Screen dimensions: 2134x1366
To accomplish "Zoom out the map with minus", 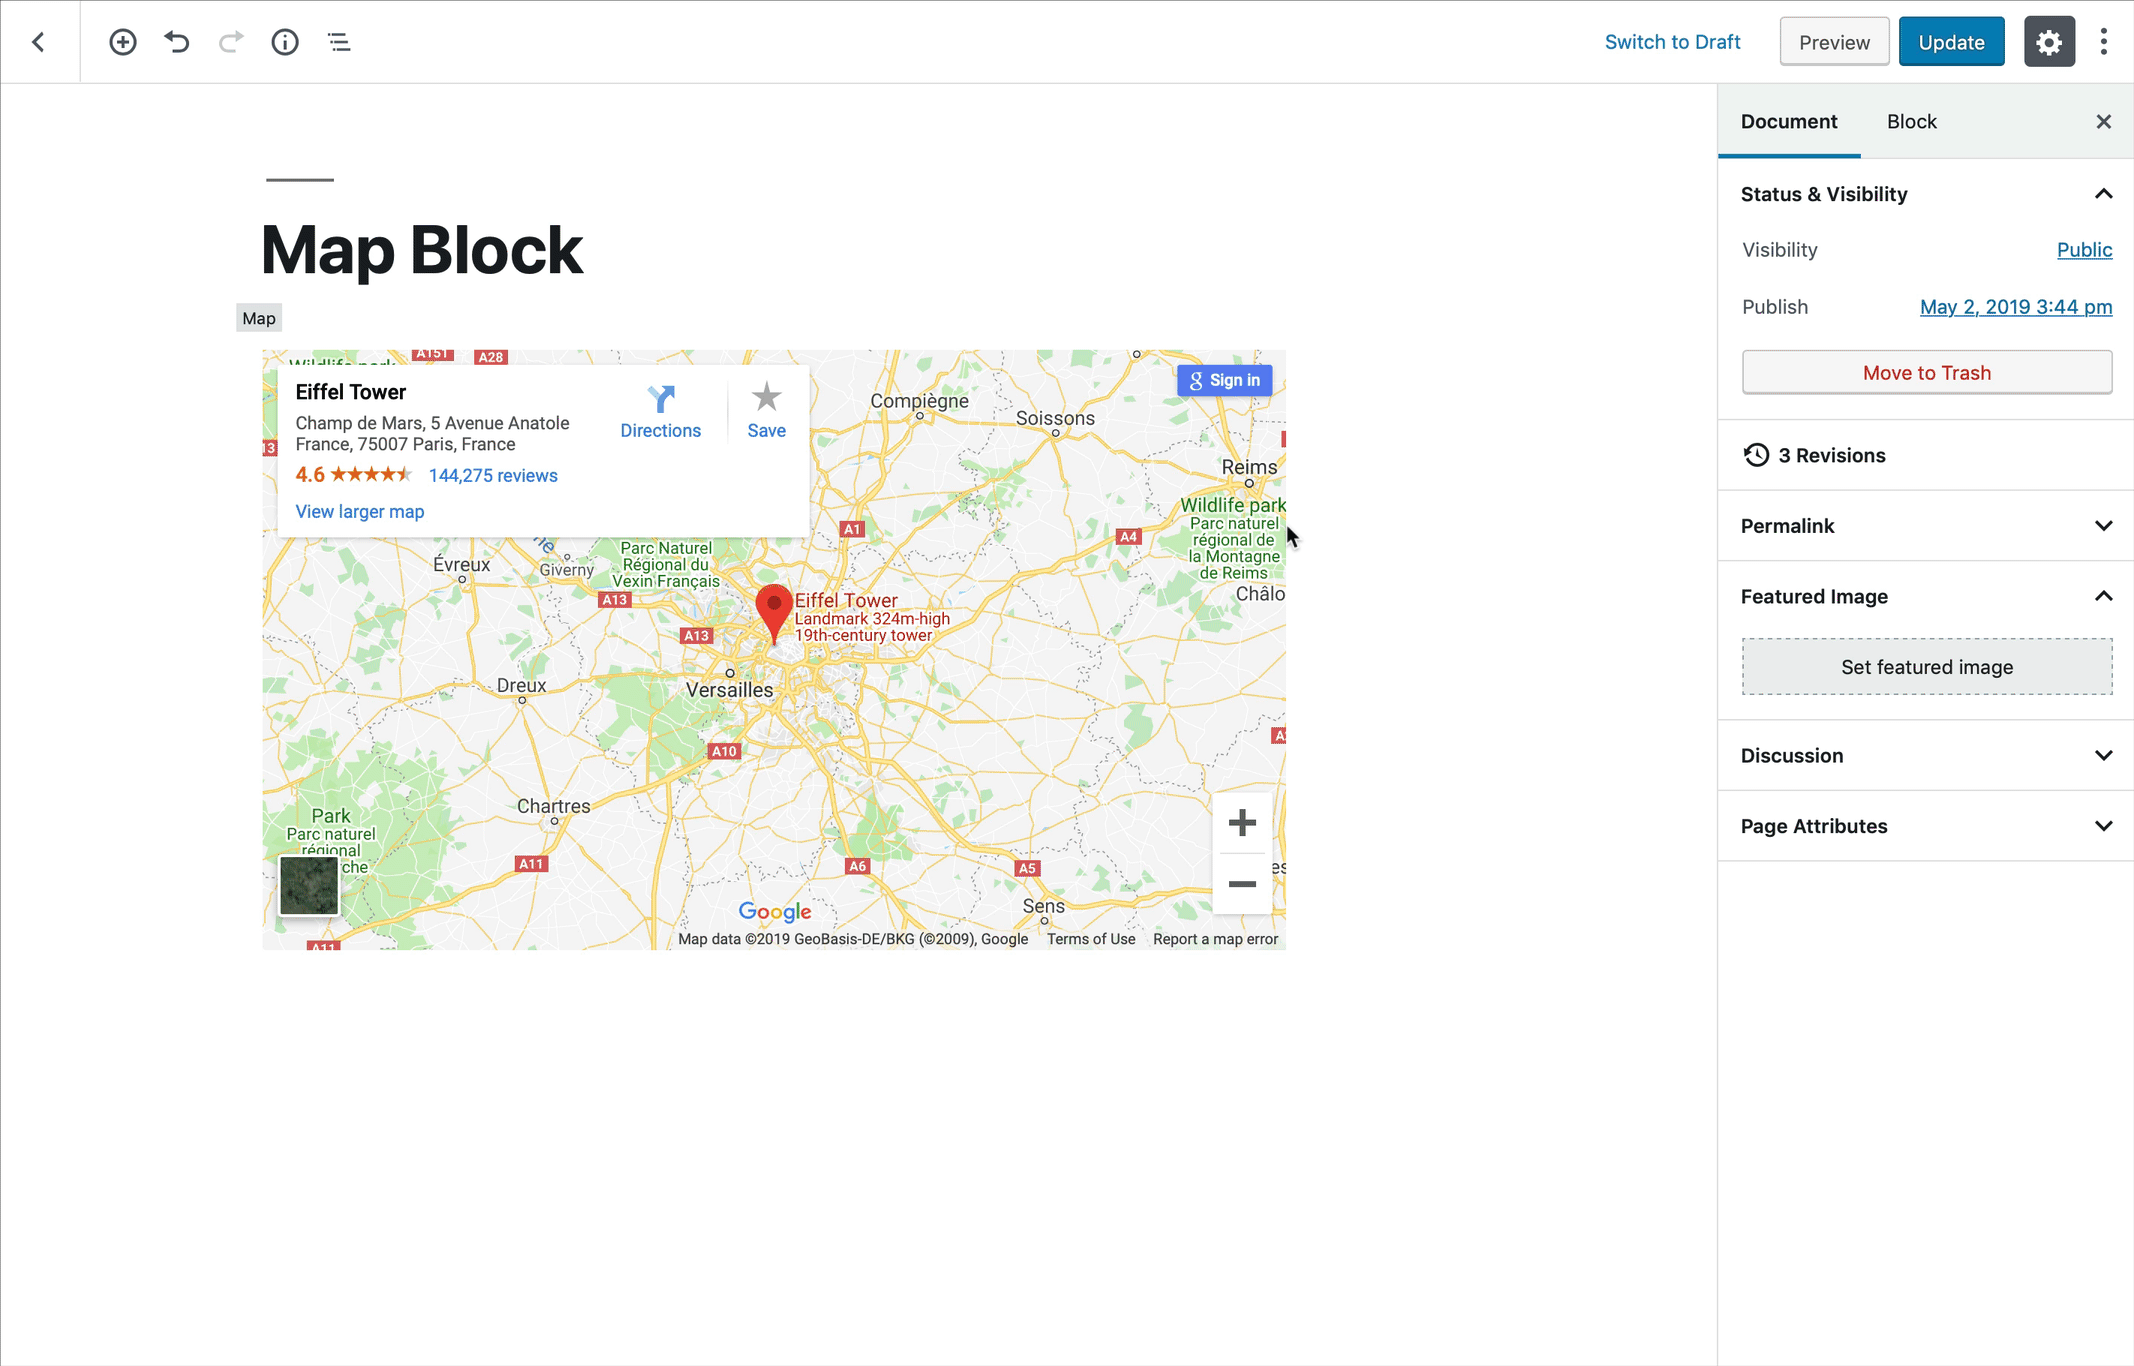I will tap(1242, 884).
